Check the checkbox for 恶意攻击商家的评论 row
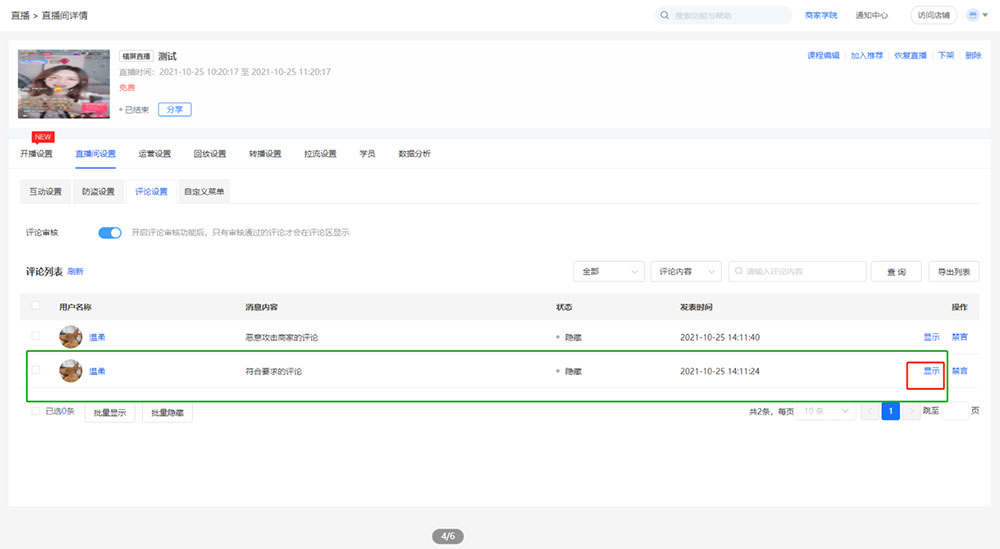Viewport: 1000px width, 549px height. [36, 337]
